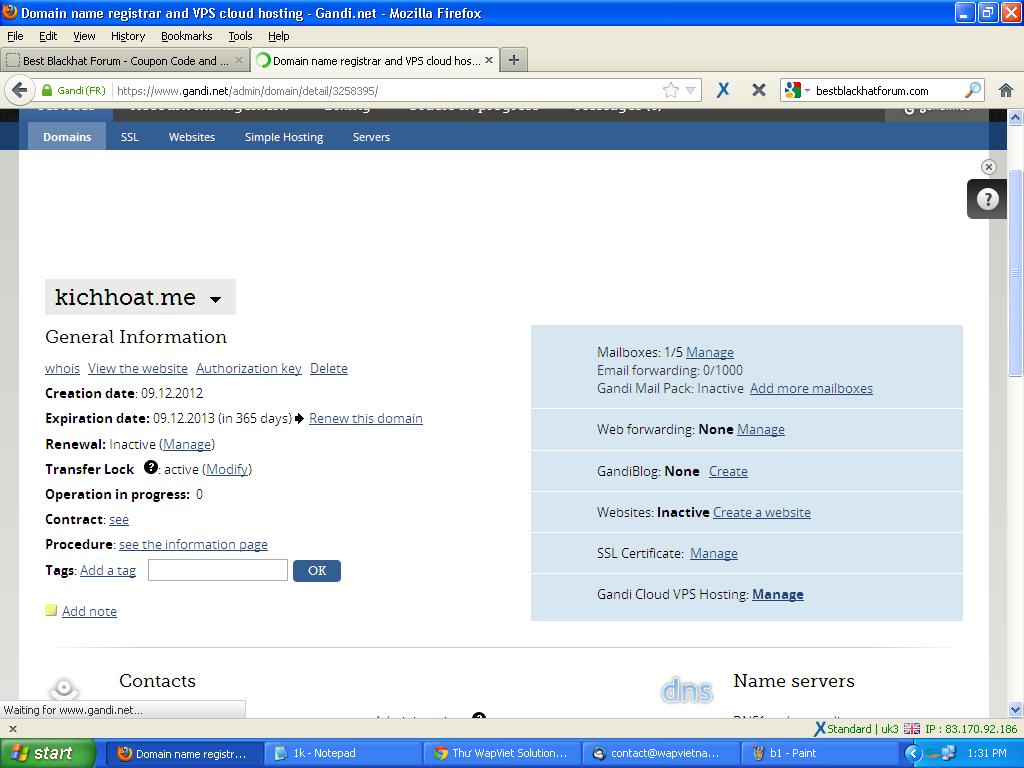Click the Authorization key link
Image resolution: width=1024 pixels, height=768 pixels.
pyautogui.click(x=248, y=368)
